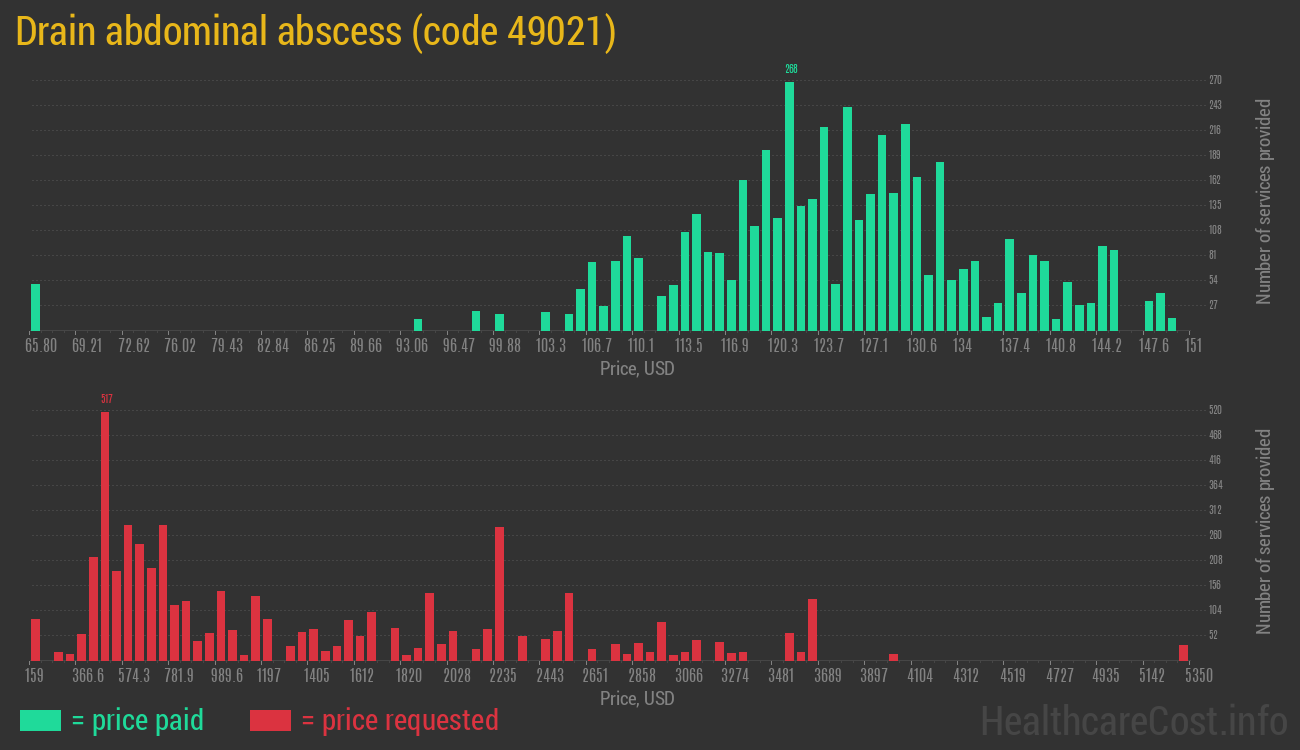Click 'Price, USD' label under red chart
Image resolution: width=1300 pixels, height=750 pixels.
pos(637,698)
